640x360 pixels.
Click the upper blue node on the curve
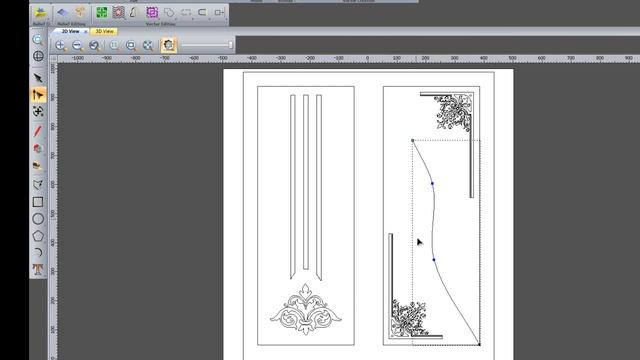click(432, 184)
